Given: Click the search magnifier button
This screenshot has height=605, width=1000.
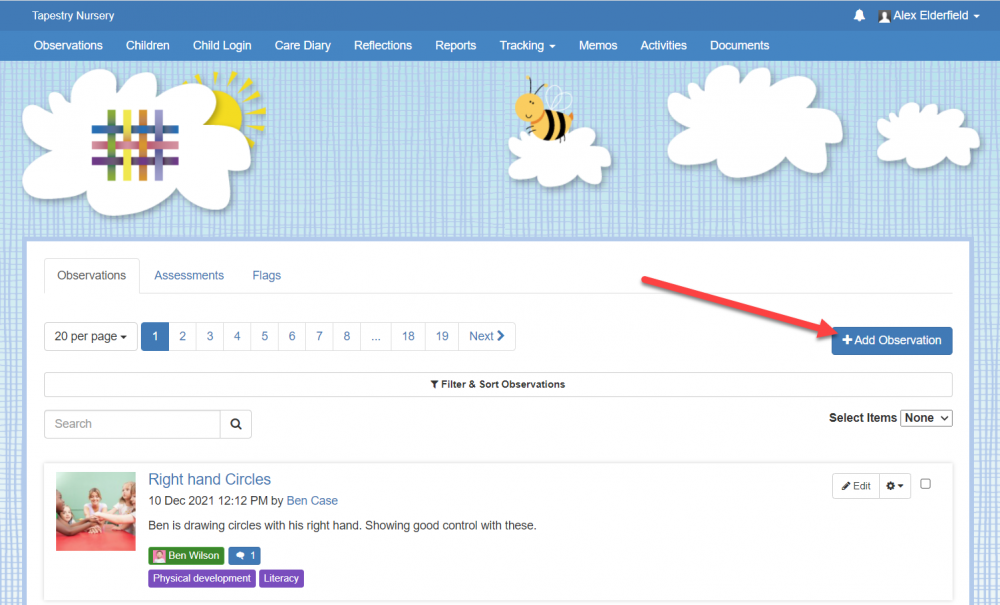Looking at the screenshot, I should 236,424.
